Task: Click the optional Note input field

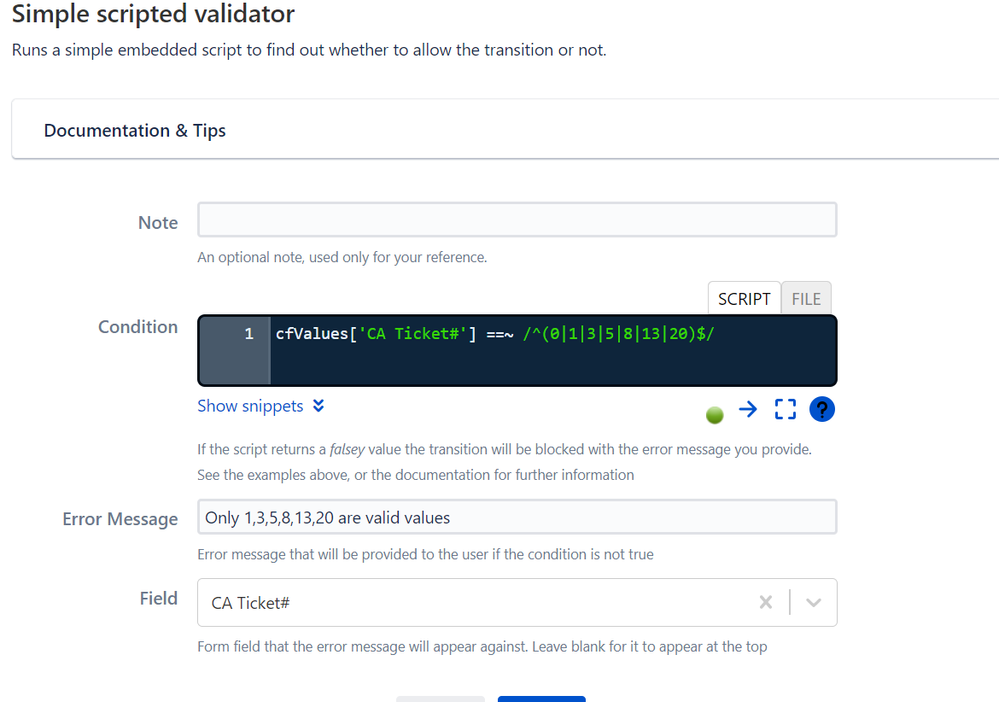Action: pos(516,219)
